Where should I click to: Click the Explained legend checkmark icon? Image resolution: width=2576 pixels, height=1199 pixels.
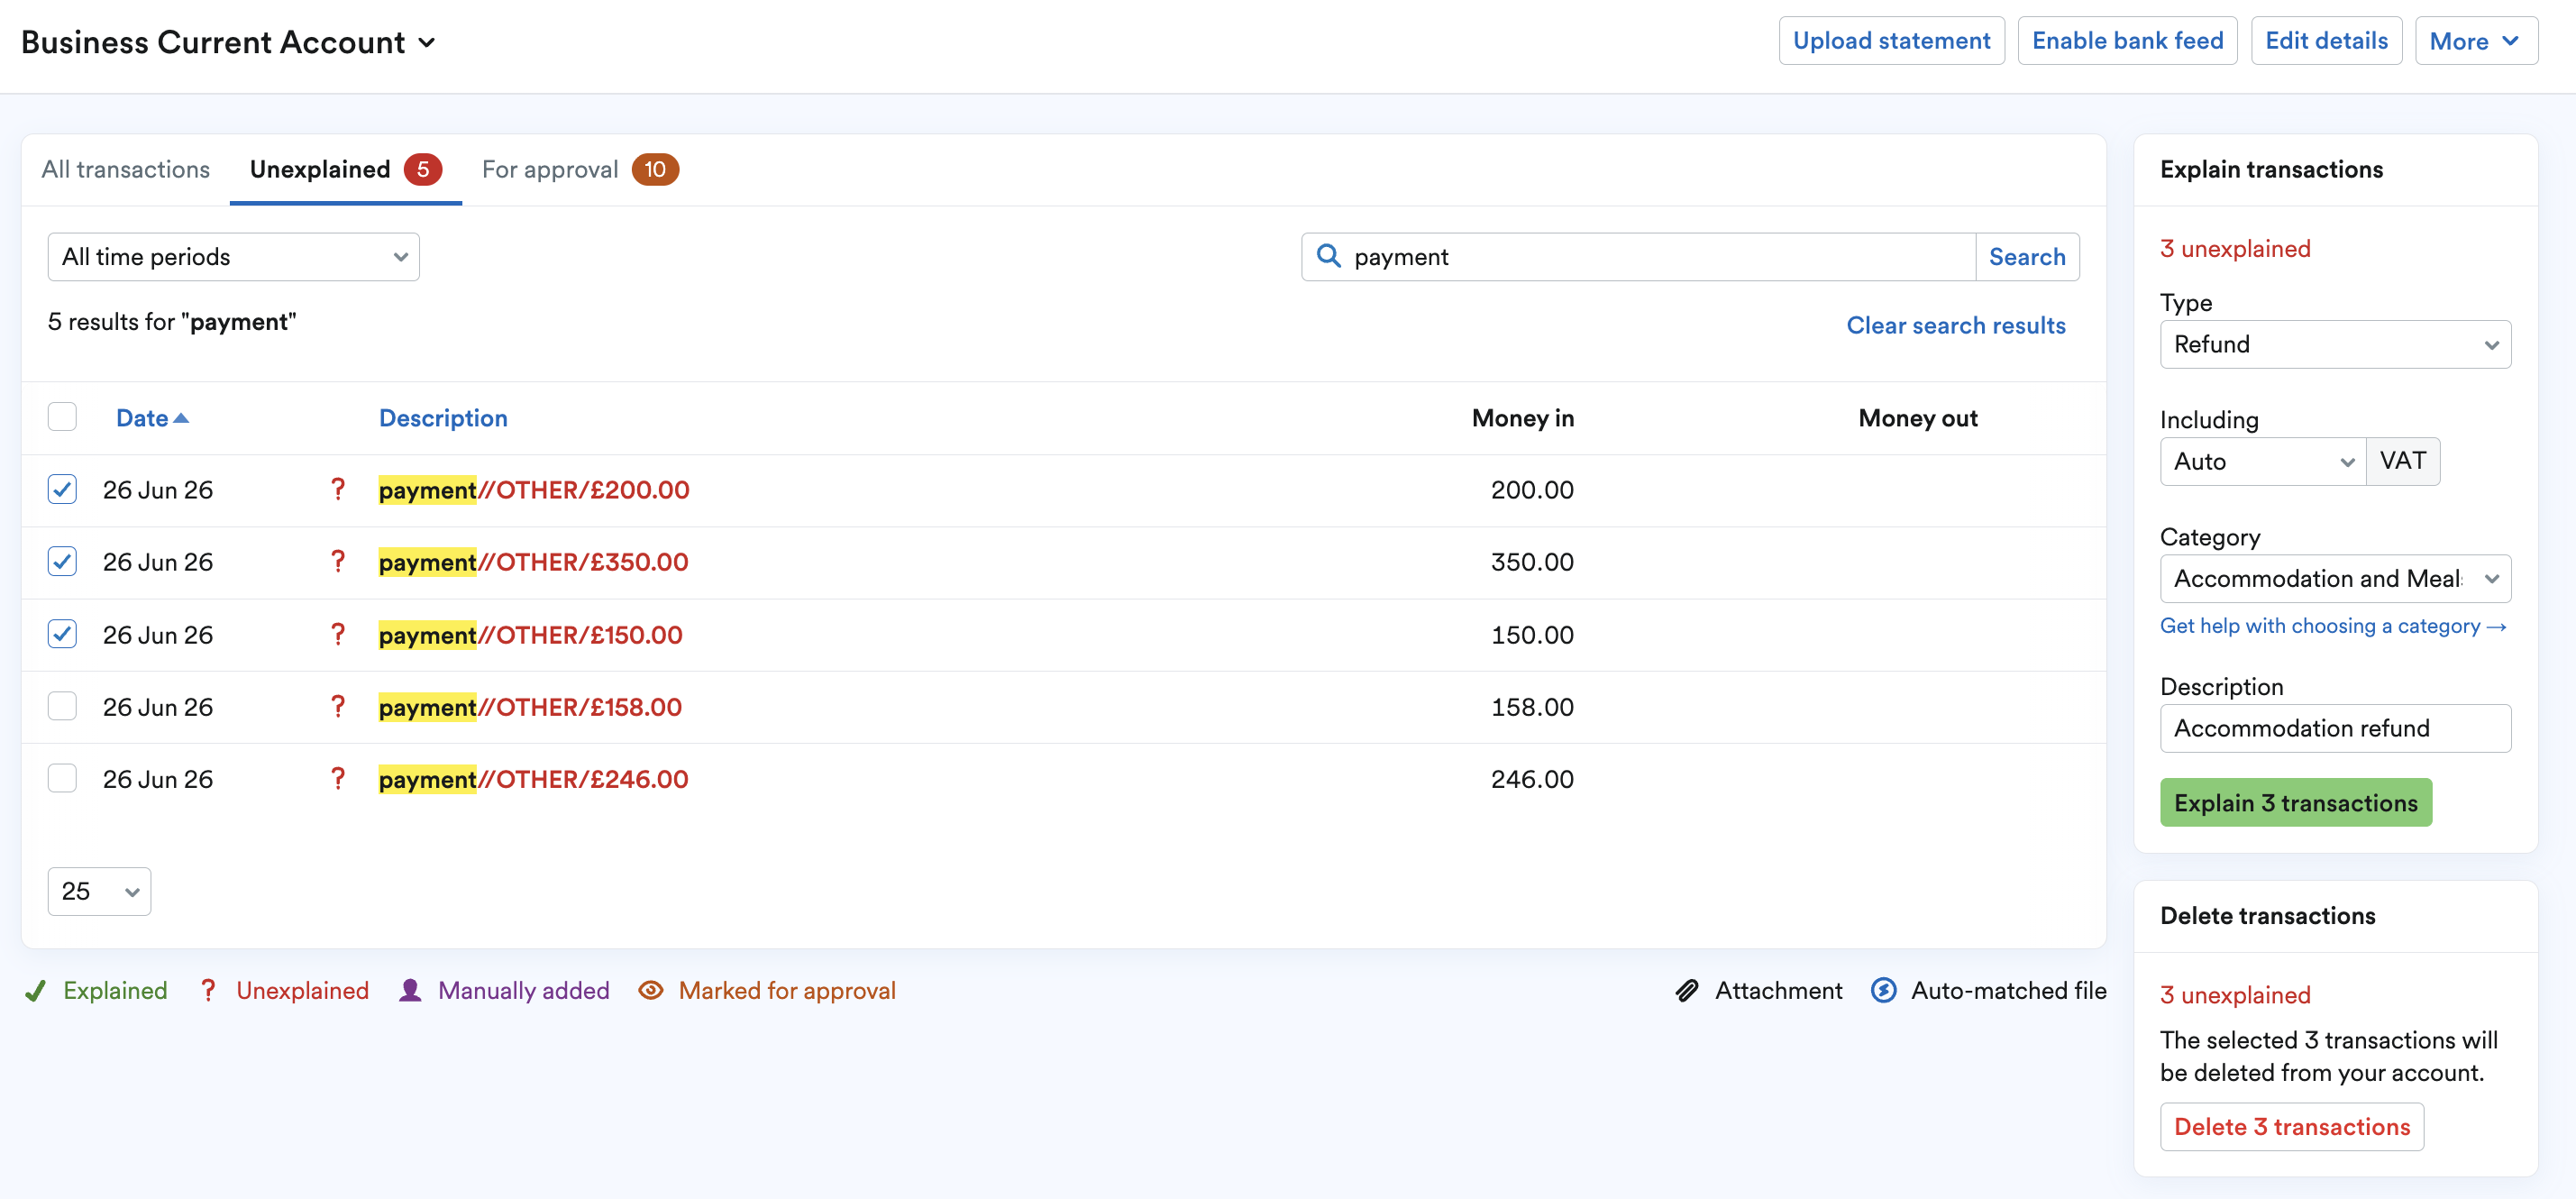pos(35,990)
